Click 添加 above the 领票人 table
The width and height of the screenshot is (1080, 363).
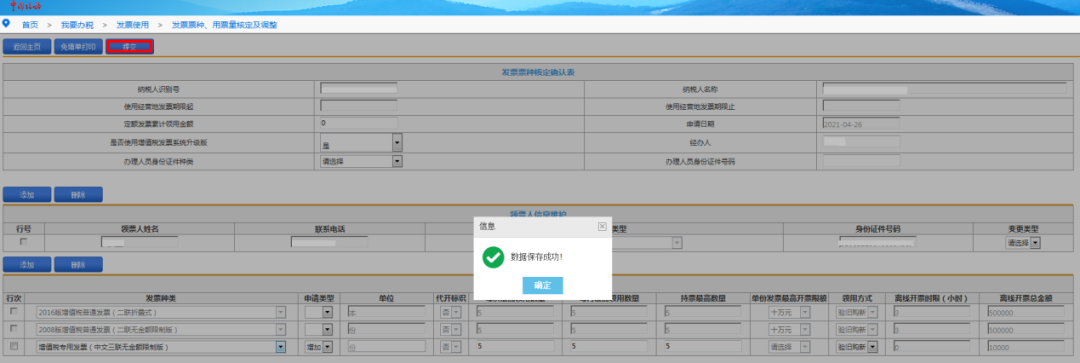coord(27,194)
